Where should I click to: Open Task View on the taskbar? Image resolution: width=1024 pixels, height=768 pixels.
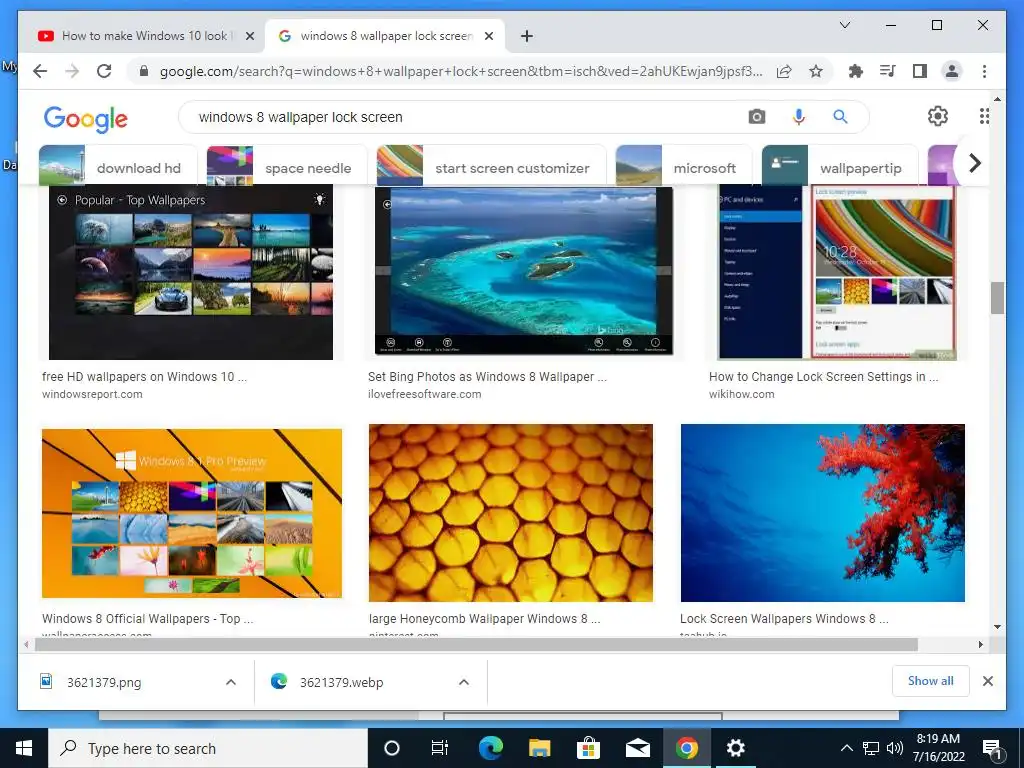point(440,748)
